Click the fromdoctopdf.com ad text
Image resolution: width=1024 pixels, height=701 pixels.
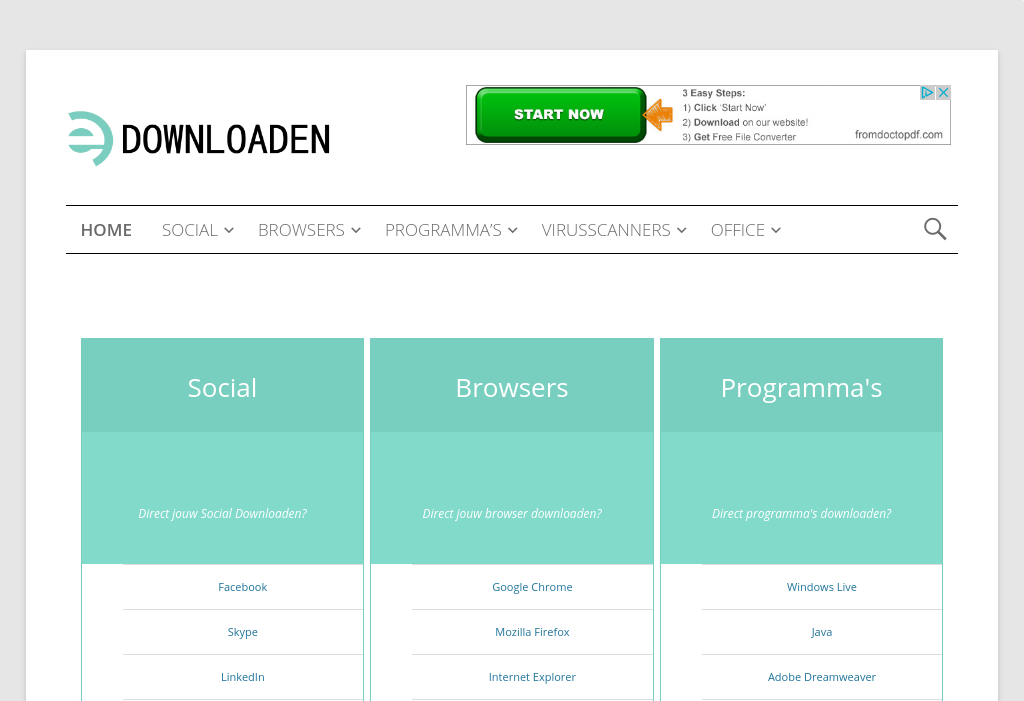pos(899,135)
